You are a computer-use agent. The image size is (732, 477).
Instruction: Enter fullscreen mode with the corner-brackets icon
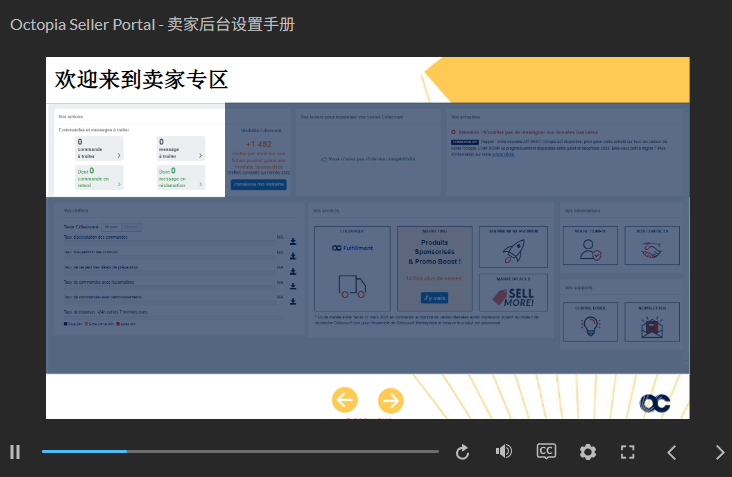(628, 452)
